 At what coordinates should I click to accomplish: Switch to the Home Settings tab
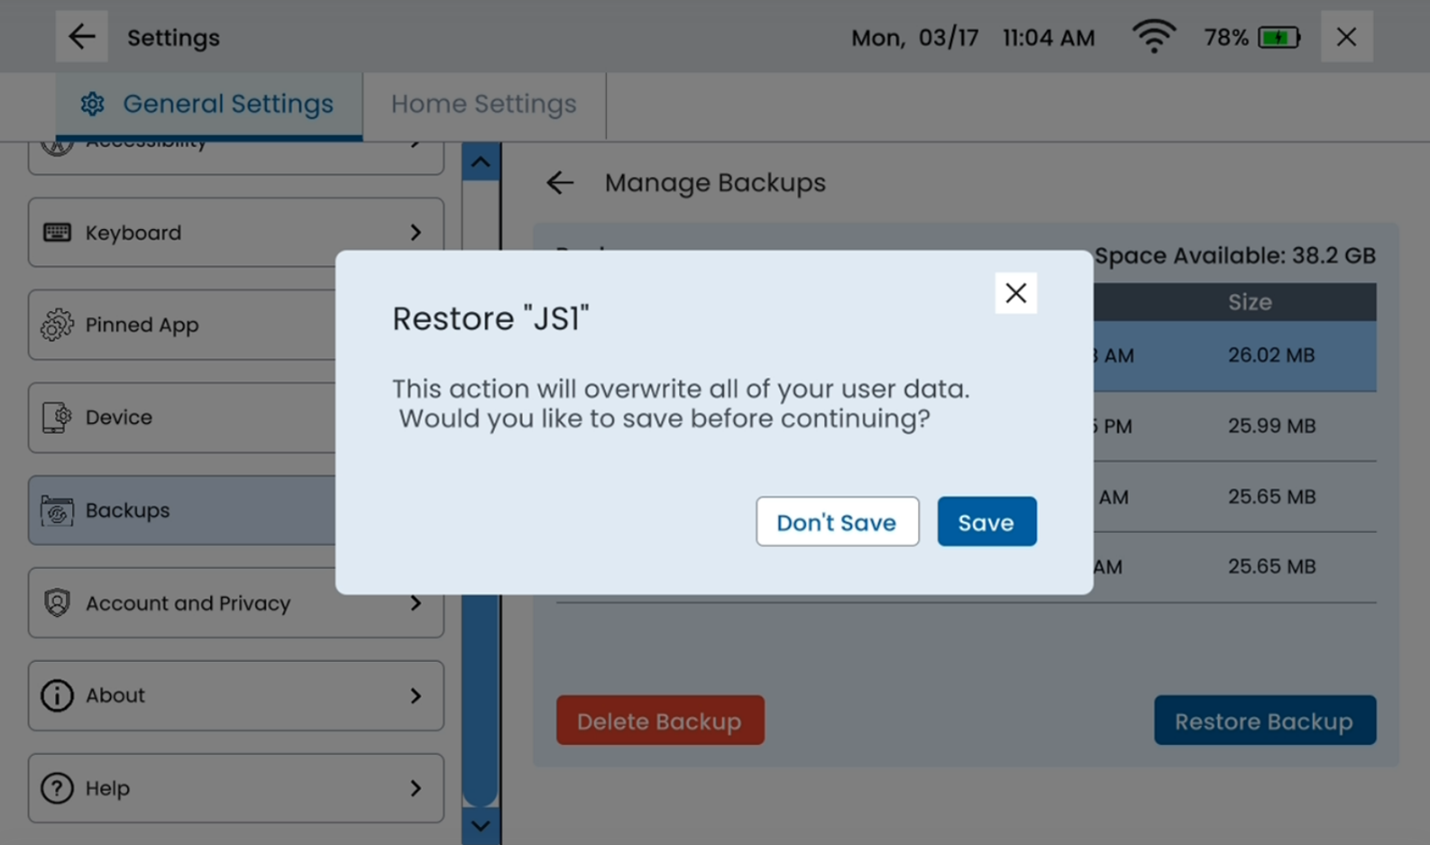pyautogui.click(x=483, y=104)
